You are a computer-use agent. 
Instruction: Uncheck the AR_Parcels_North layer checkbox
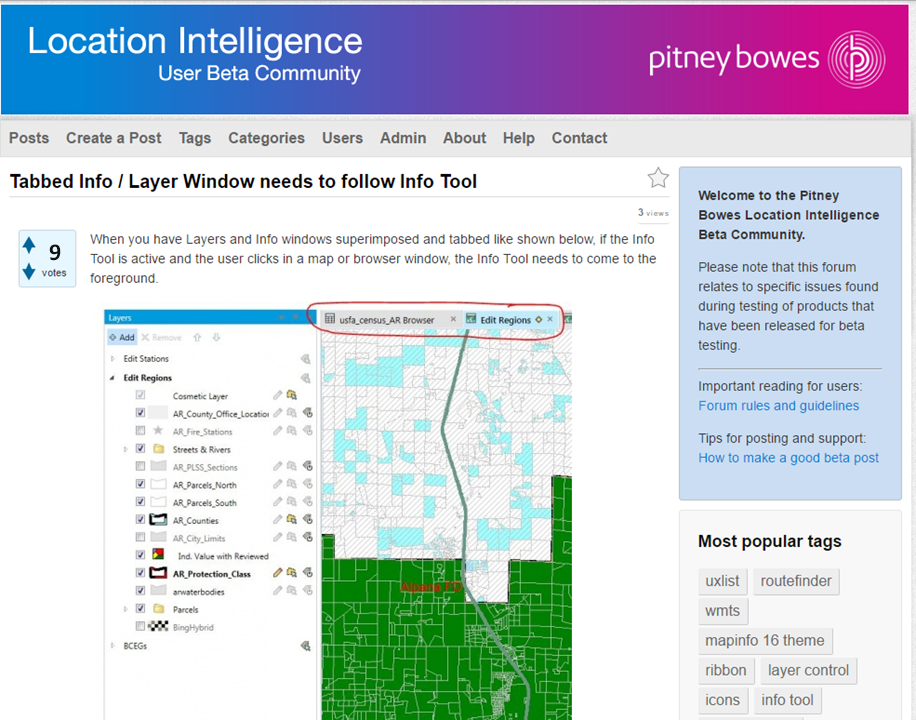coord(141,485)
